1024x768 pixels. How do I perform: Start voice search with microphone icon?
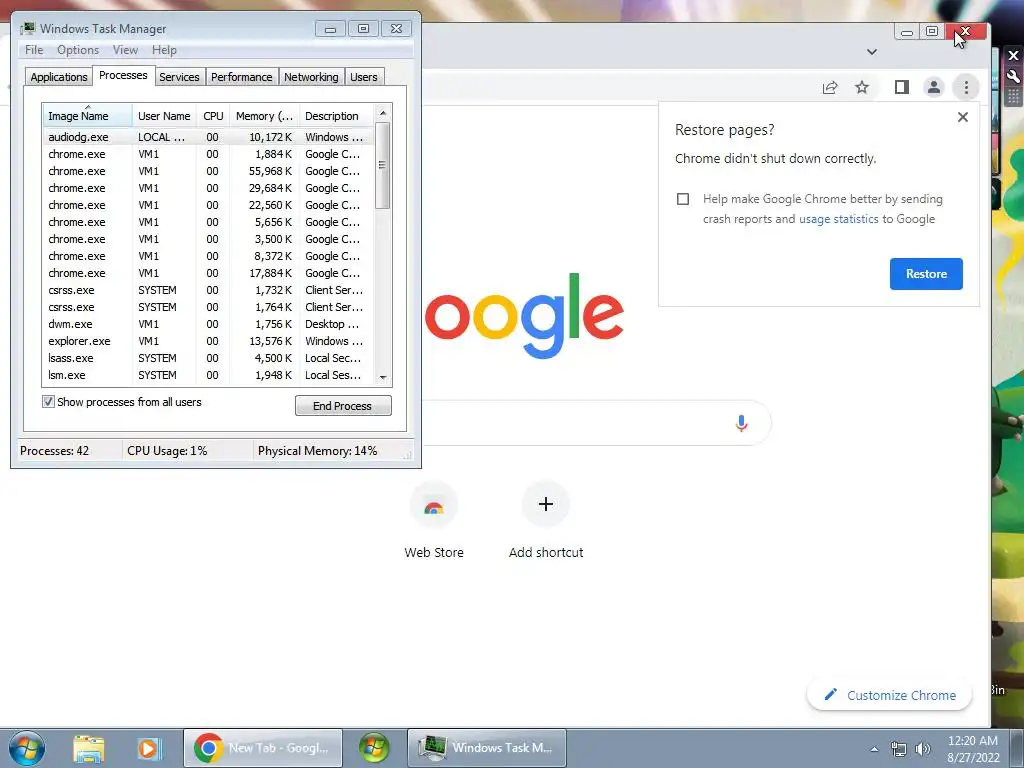(x=741, y=423)
